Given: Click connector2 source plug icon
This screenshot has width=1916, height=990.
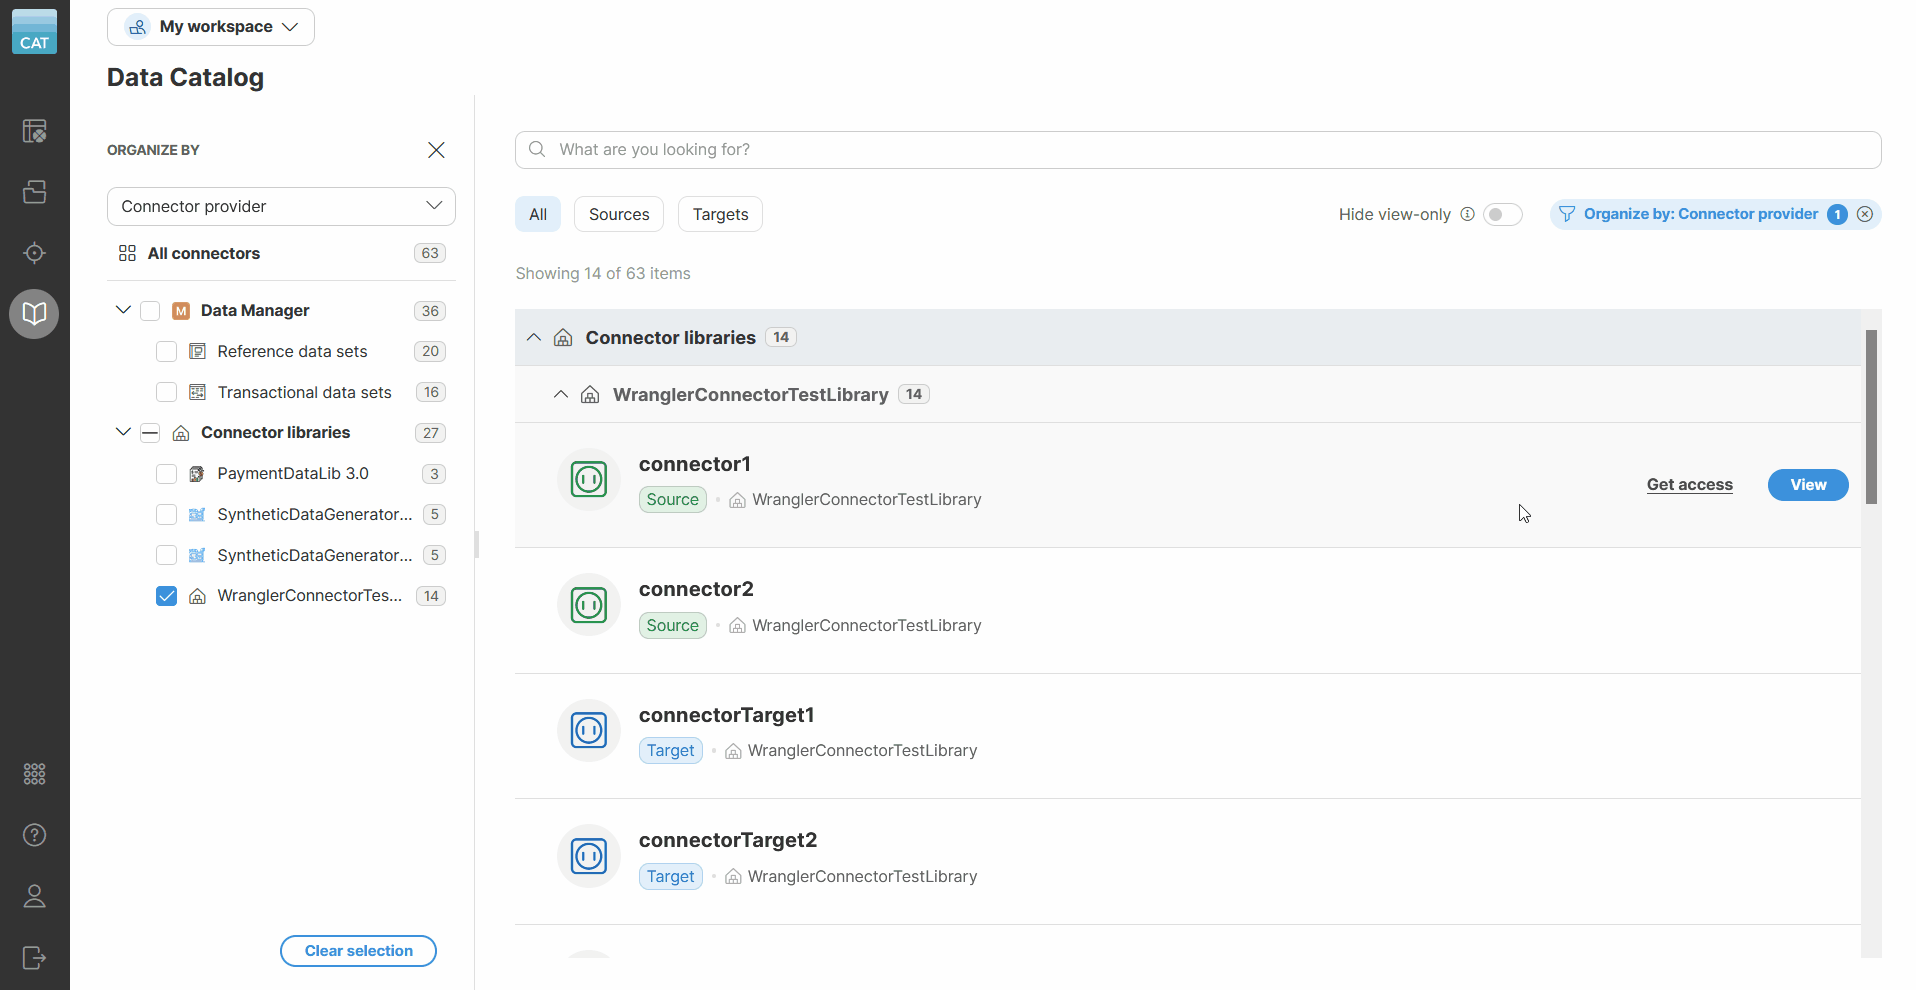Looking at the screenshot, I should pyautogui.click(x=589, y=605).
